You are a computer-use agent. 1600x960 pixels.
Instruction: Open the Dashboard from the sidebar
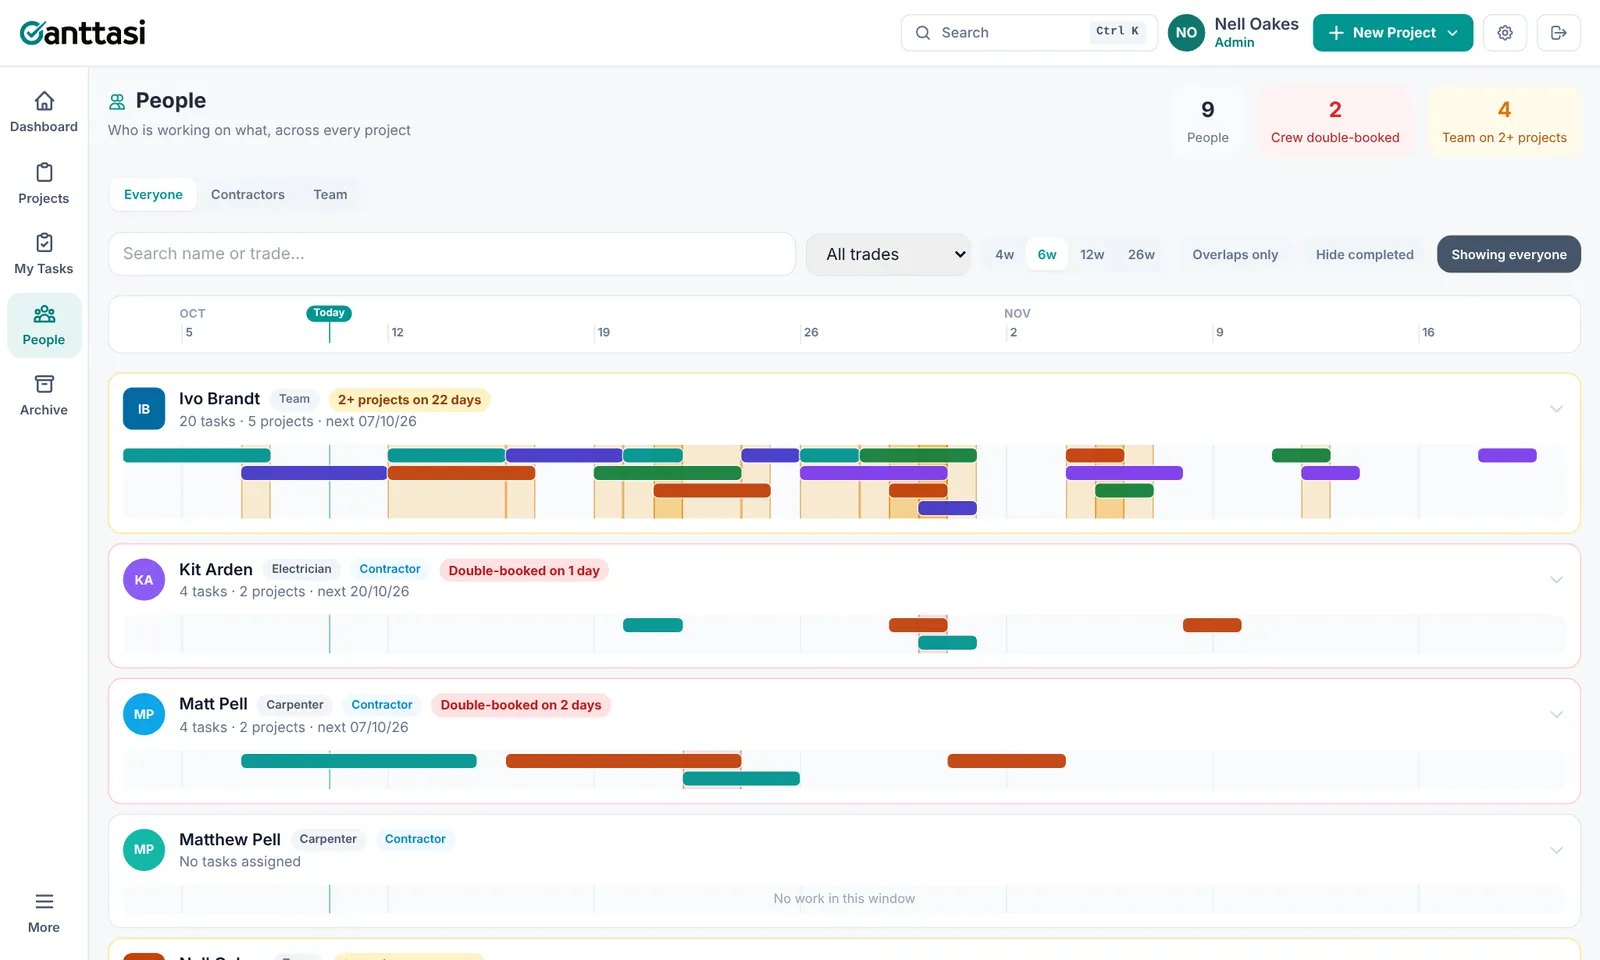click(44, 113)
